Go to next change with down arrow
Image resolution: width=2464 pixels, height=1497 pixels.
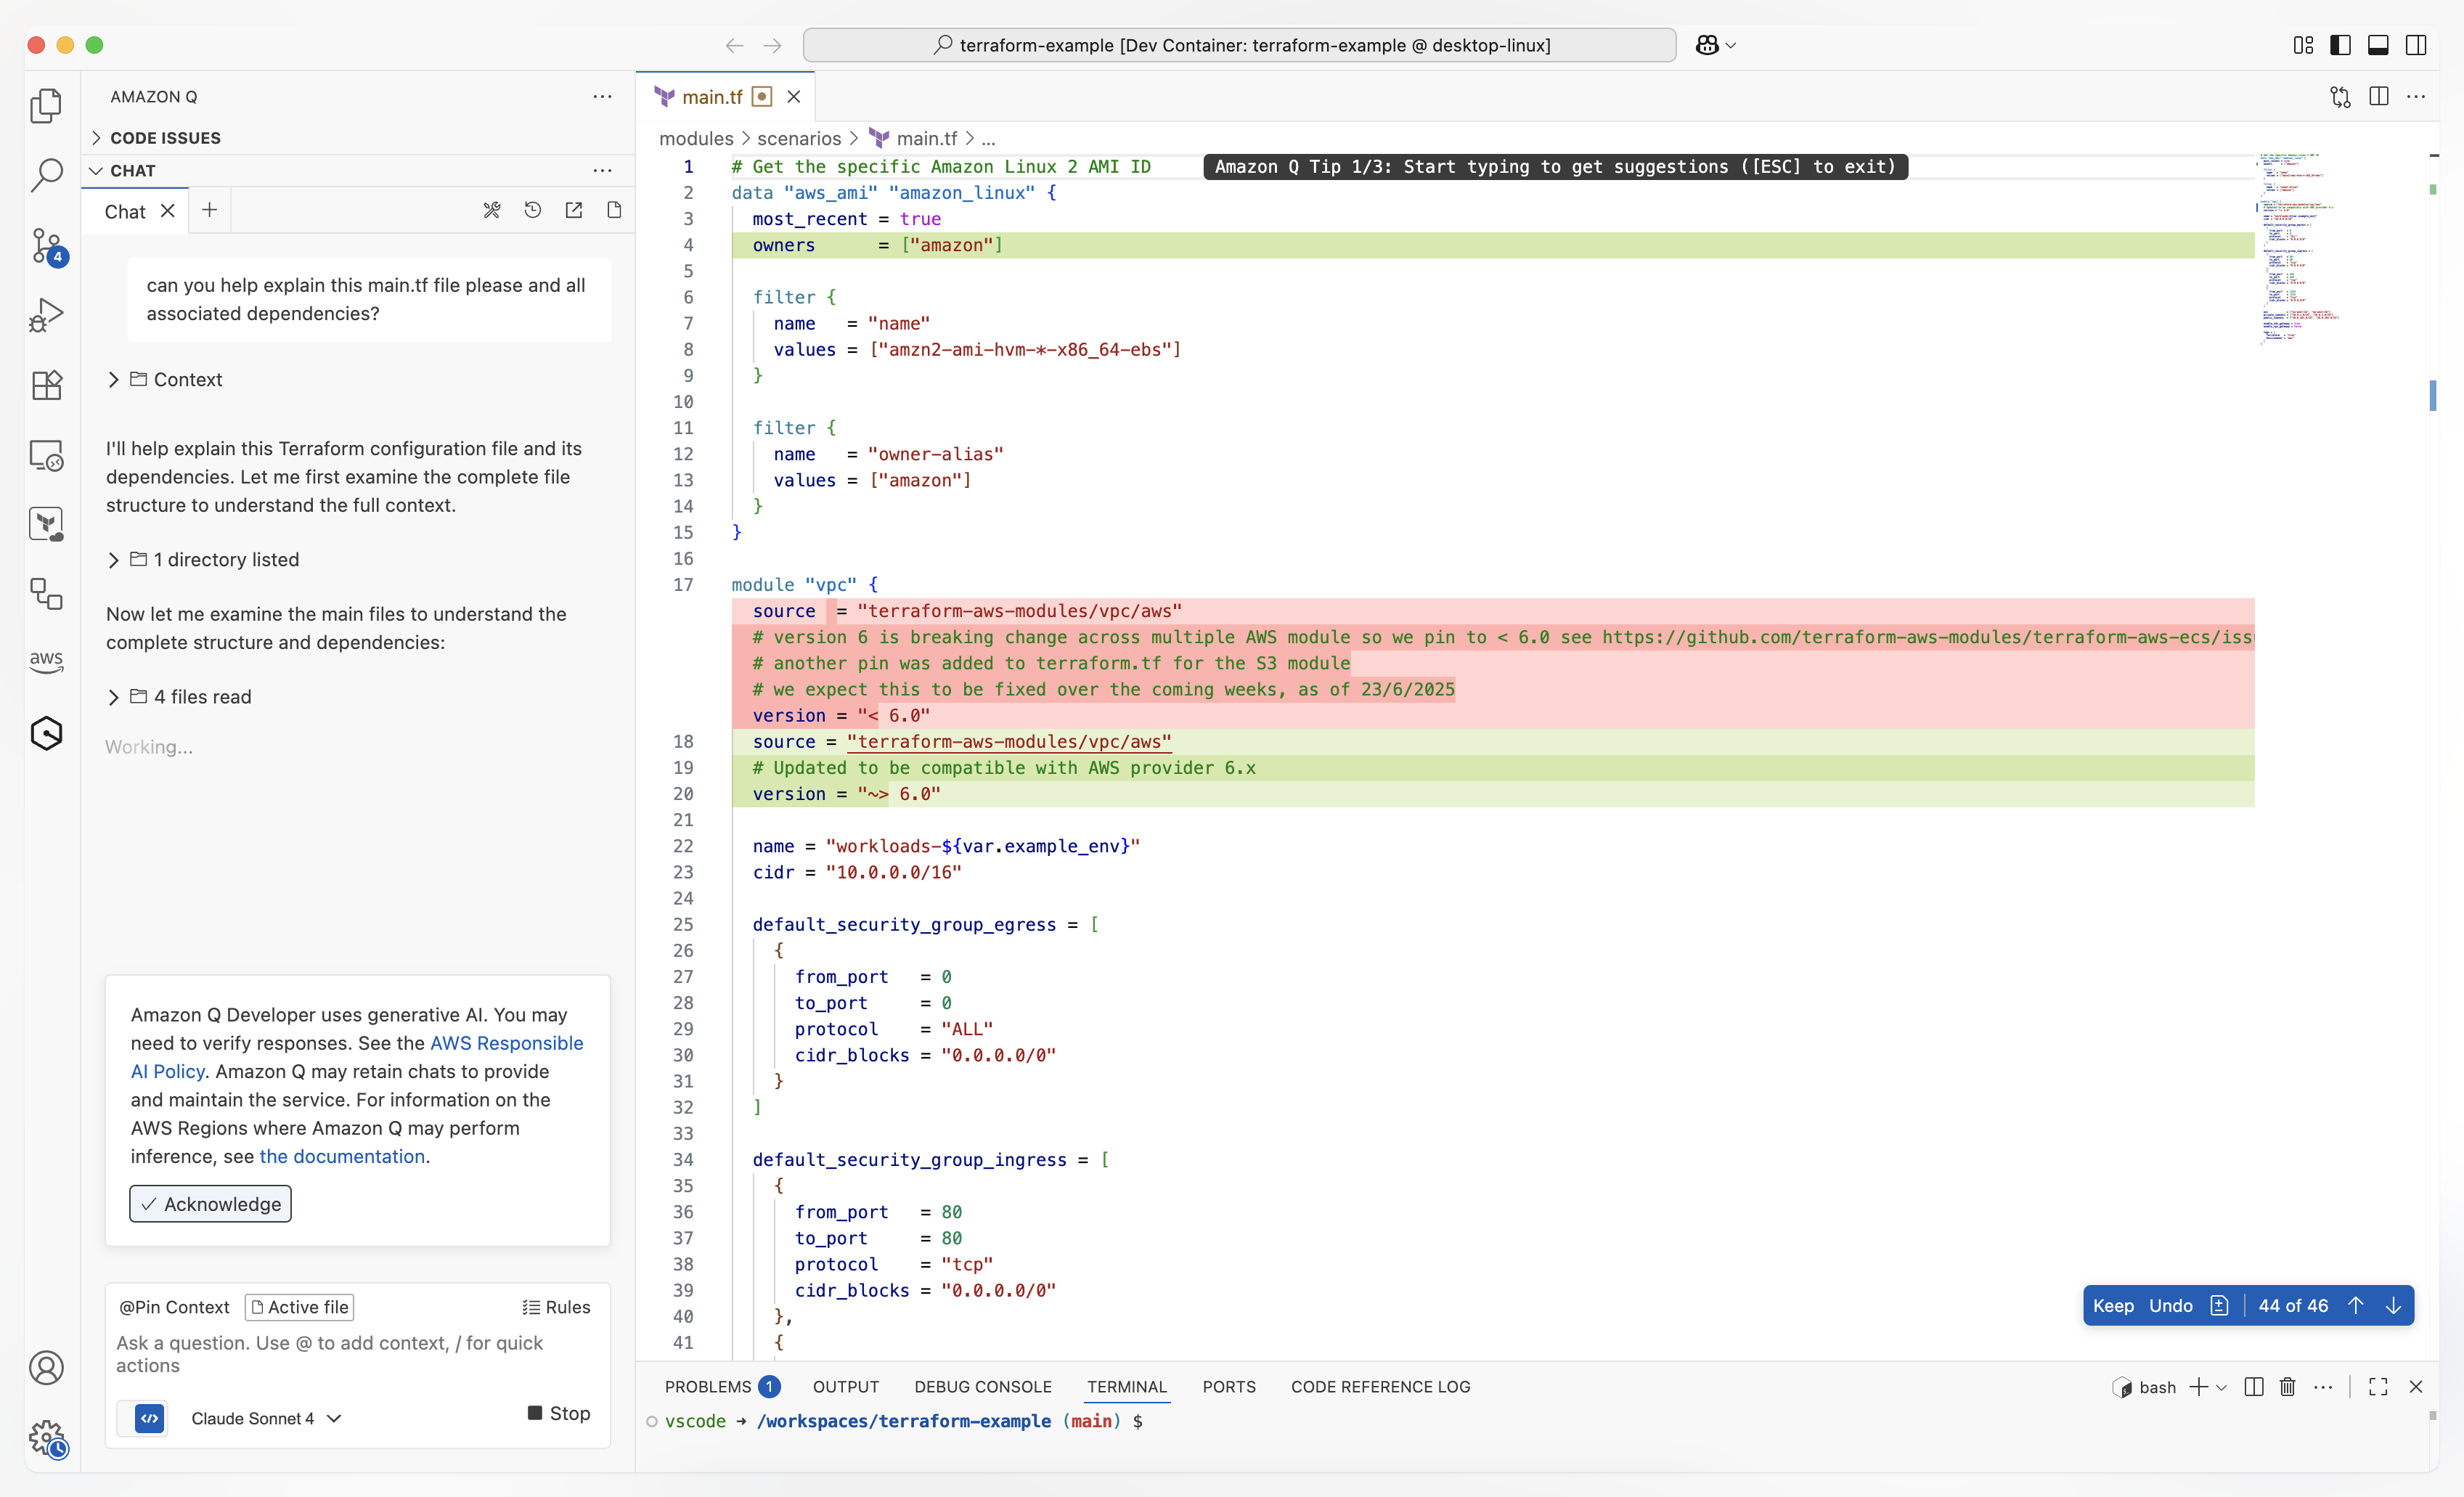(2393, 1305)
